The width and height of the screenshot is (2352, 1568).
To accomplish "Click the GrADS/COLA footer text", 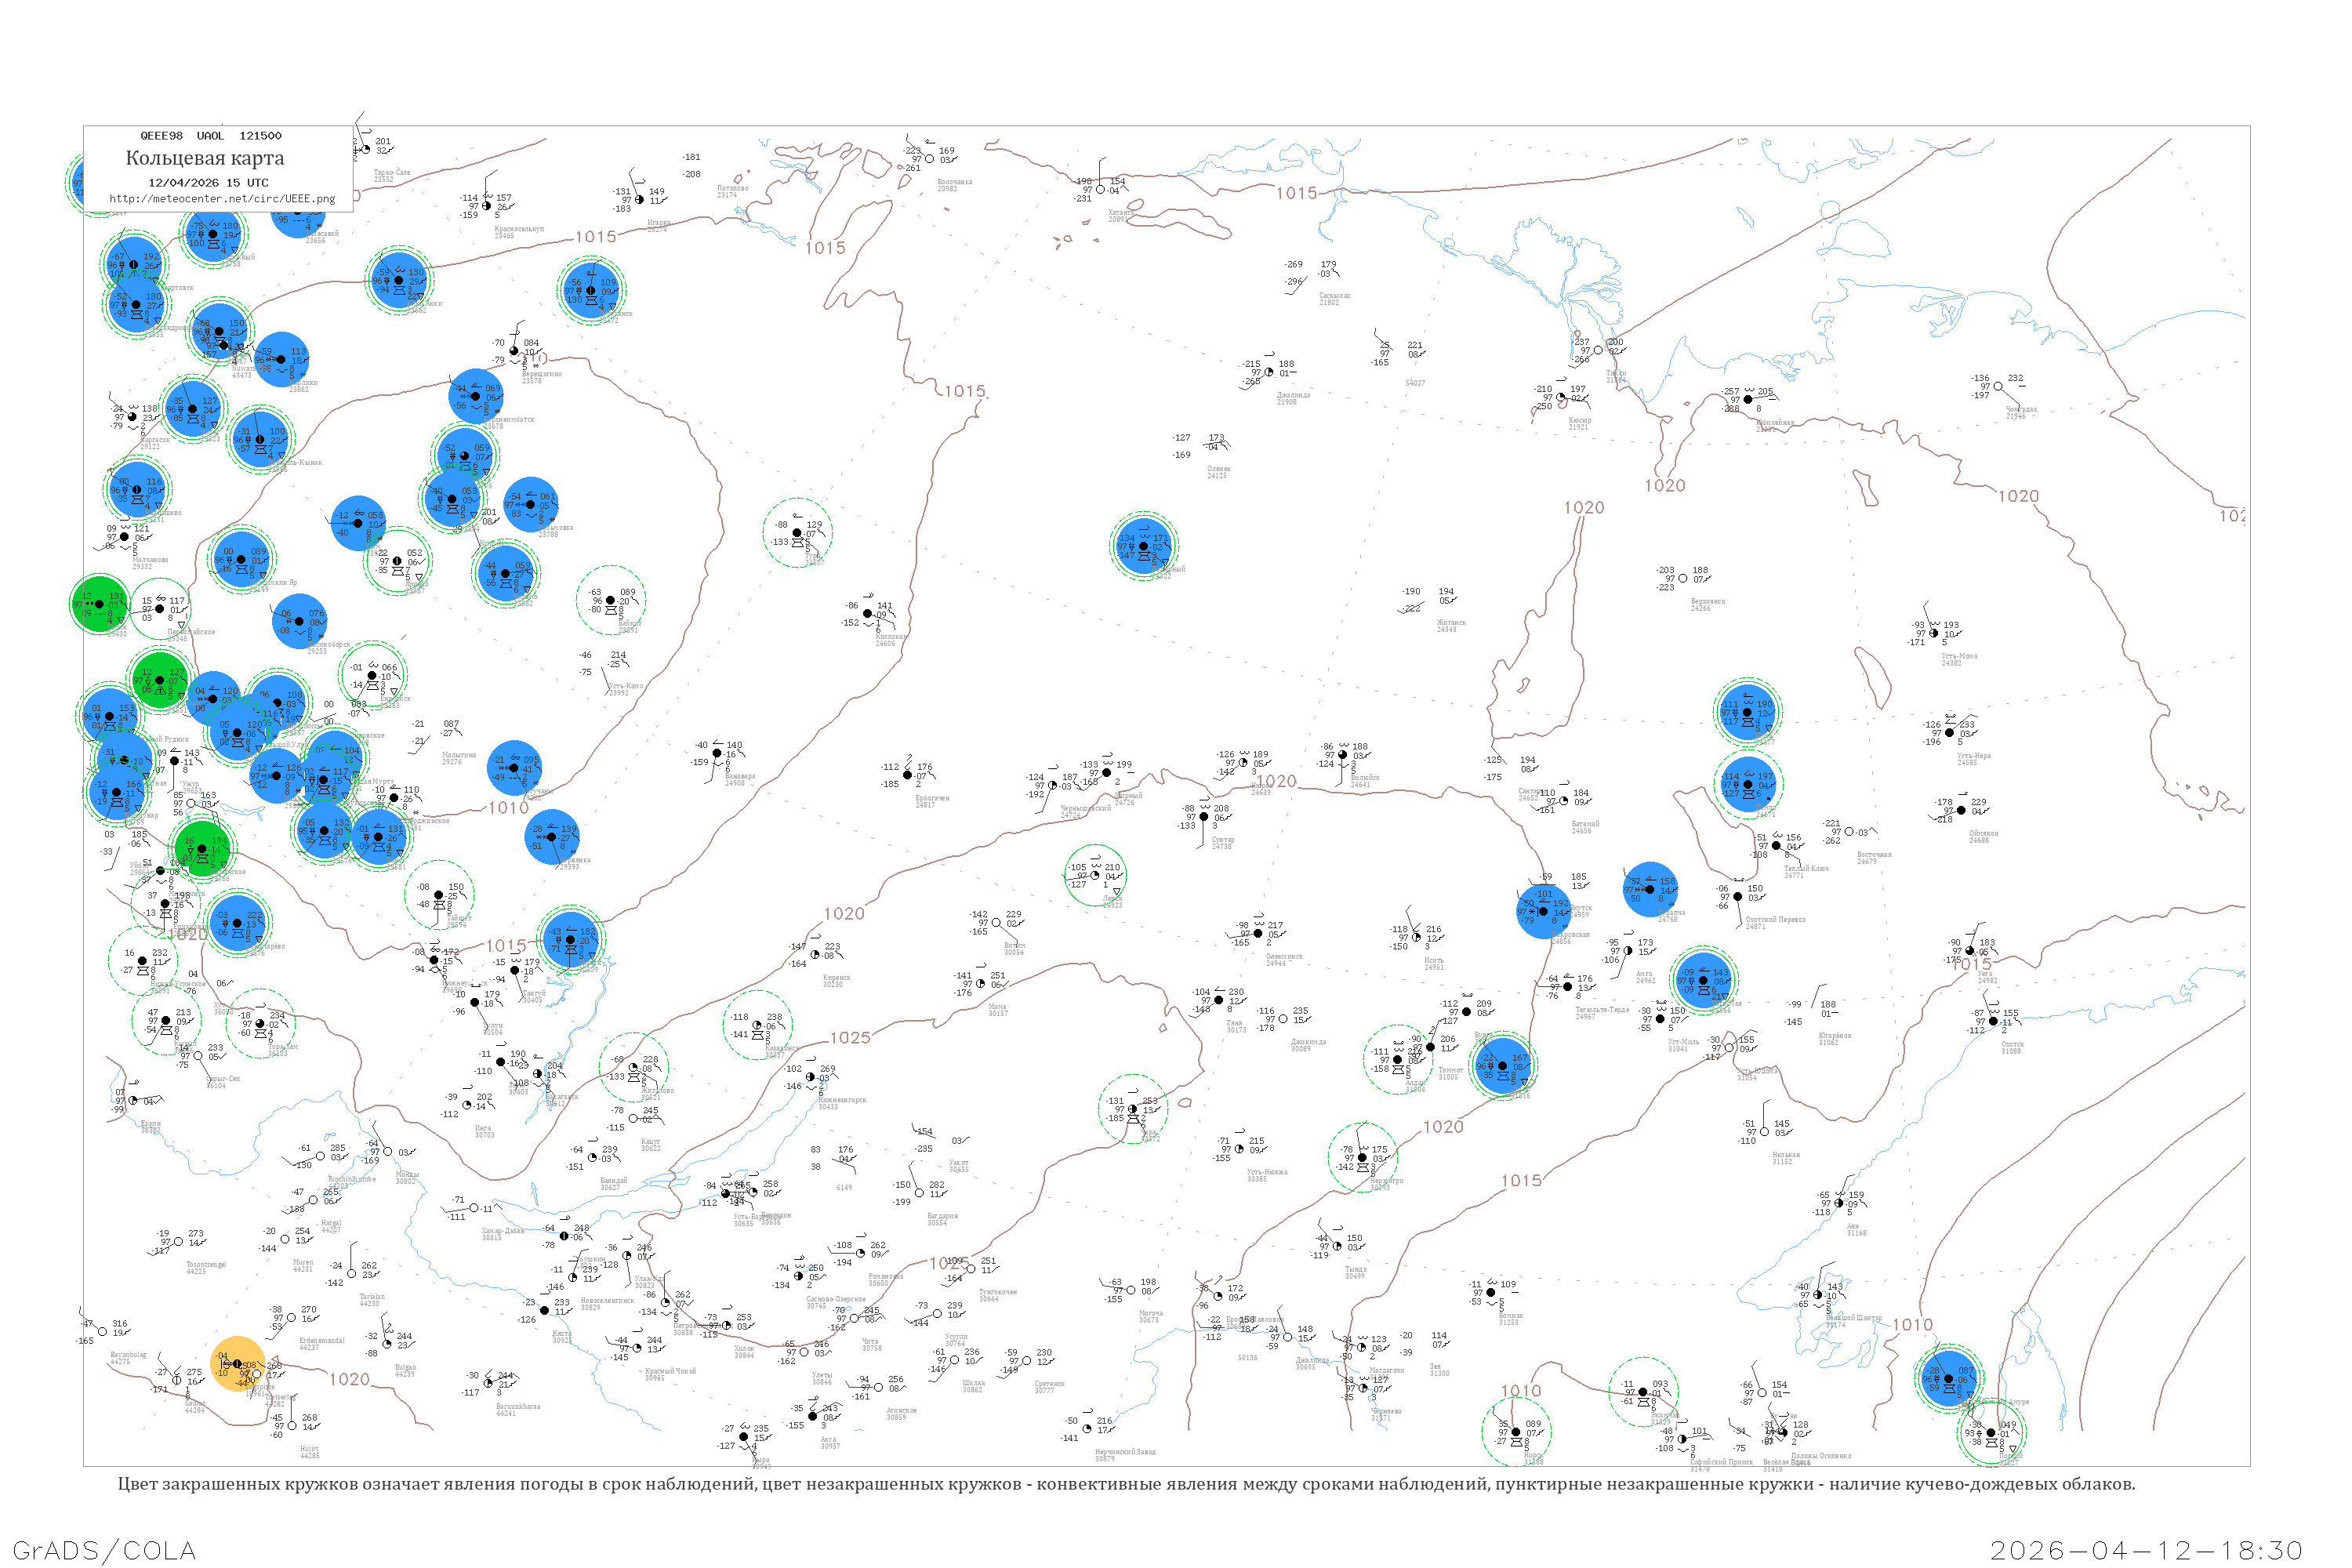I will (x=104, y=1550).
